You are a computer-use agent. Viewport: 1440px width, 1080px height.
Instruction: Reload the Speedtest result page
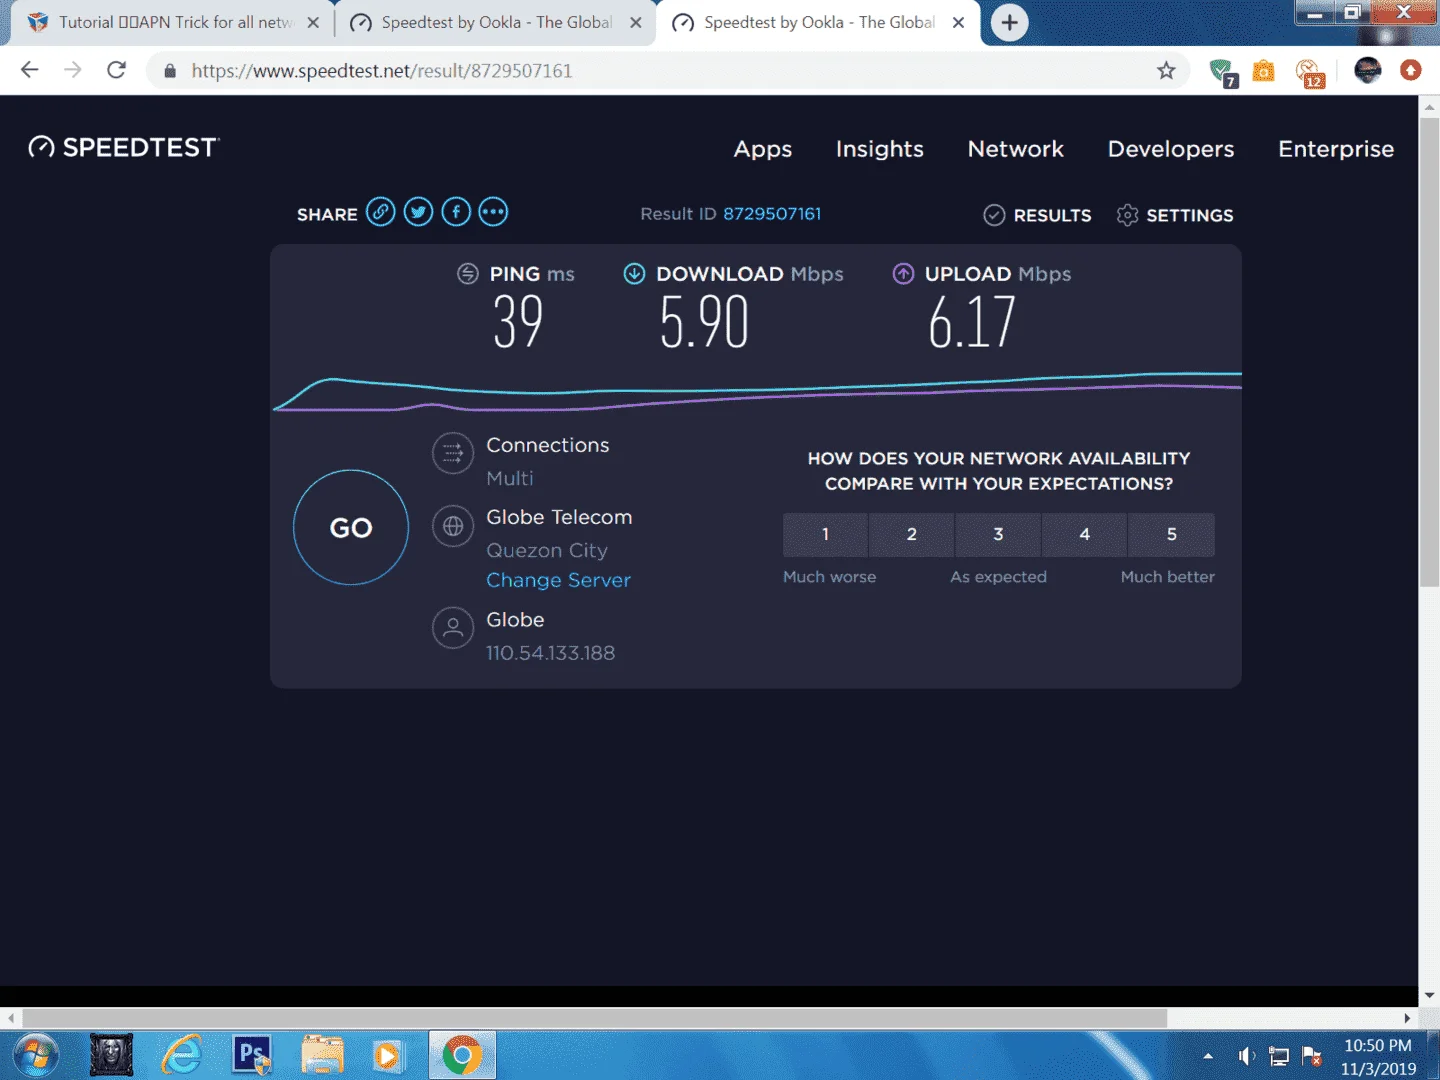click(117, 70)
